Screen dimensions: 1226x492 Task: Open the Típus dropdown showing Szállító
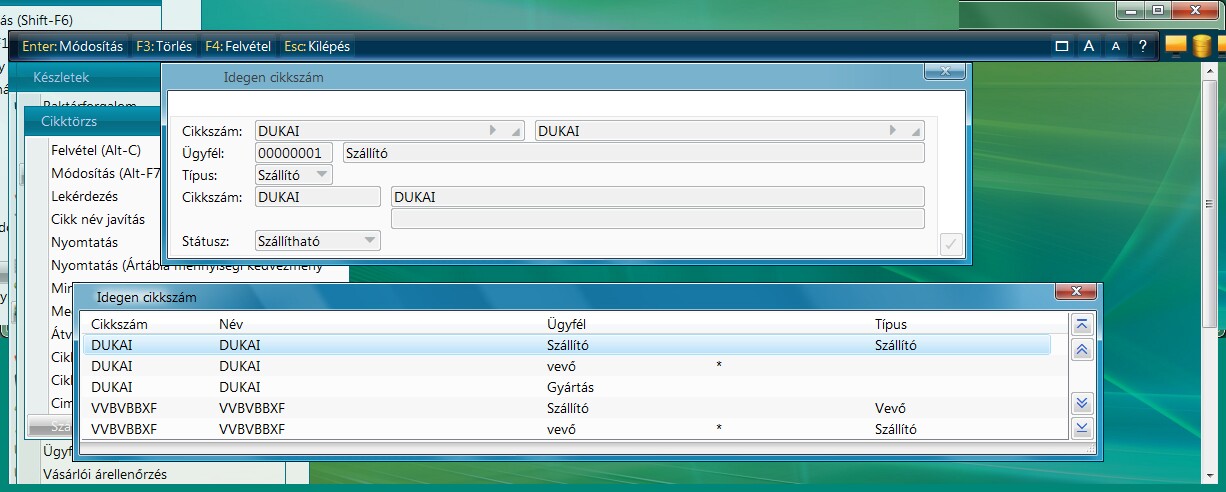[294, 175]
